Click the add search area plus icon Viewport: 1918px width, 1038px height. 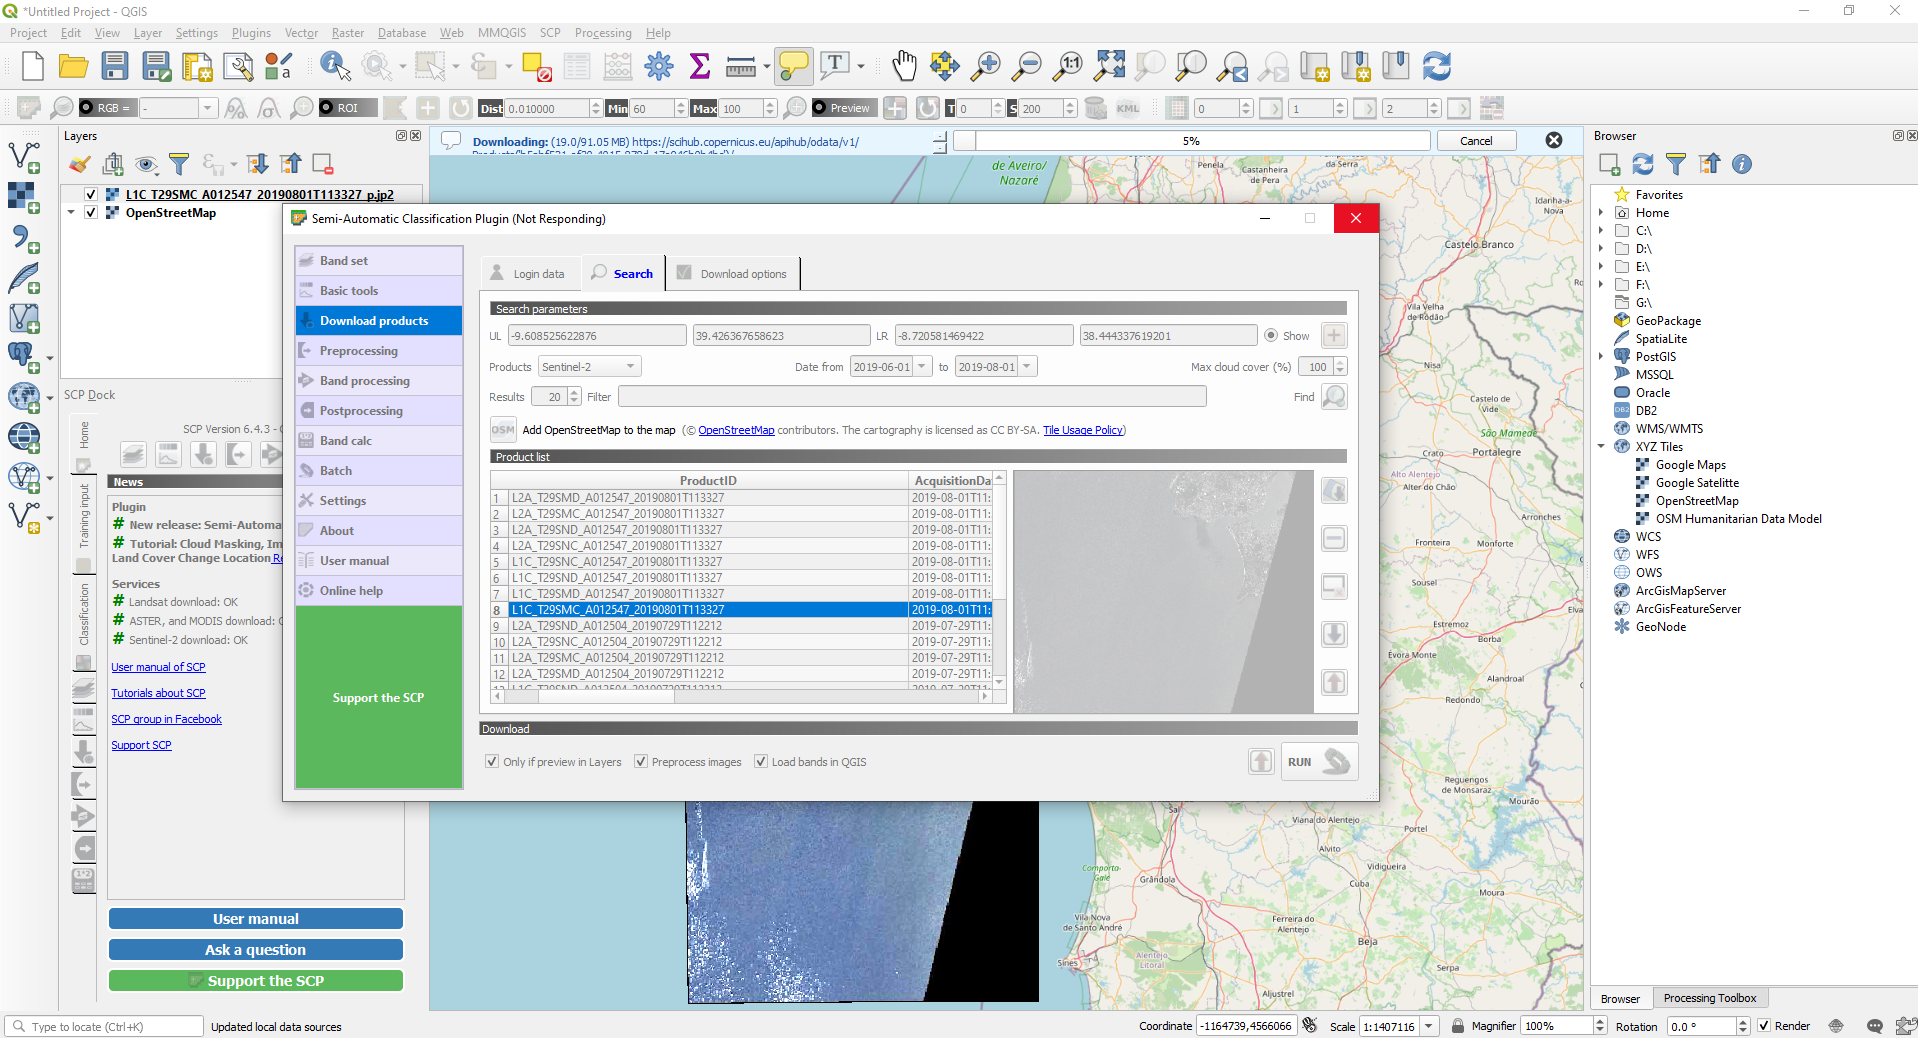tap(1334, 336)
